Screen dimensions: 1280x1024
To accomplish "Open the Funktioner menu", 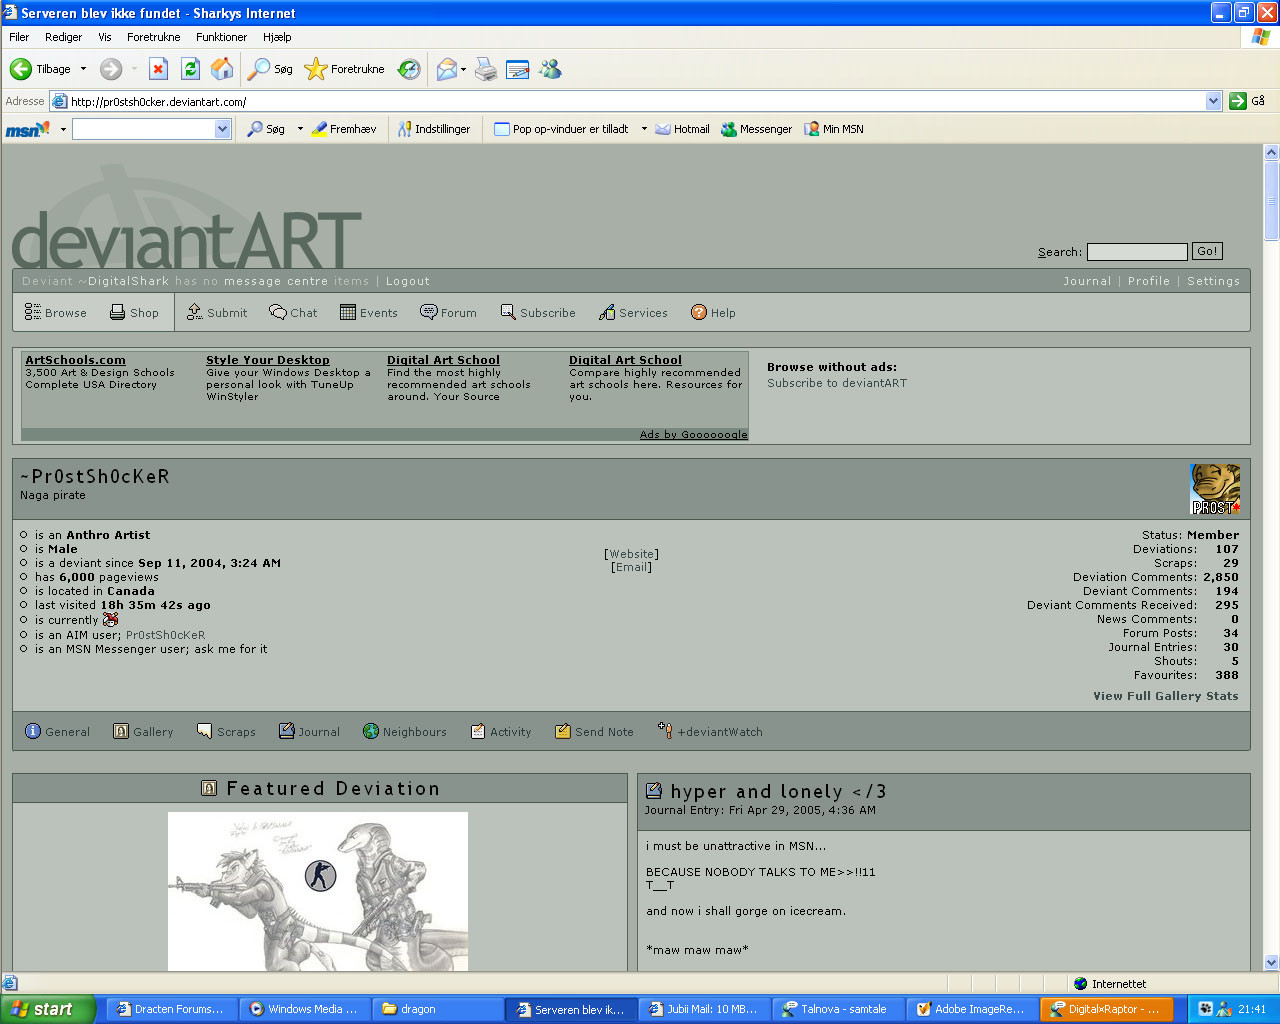I will (221, 37).
